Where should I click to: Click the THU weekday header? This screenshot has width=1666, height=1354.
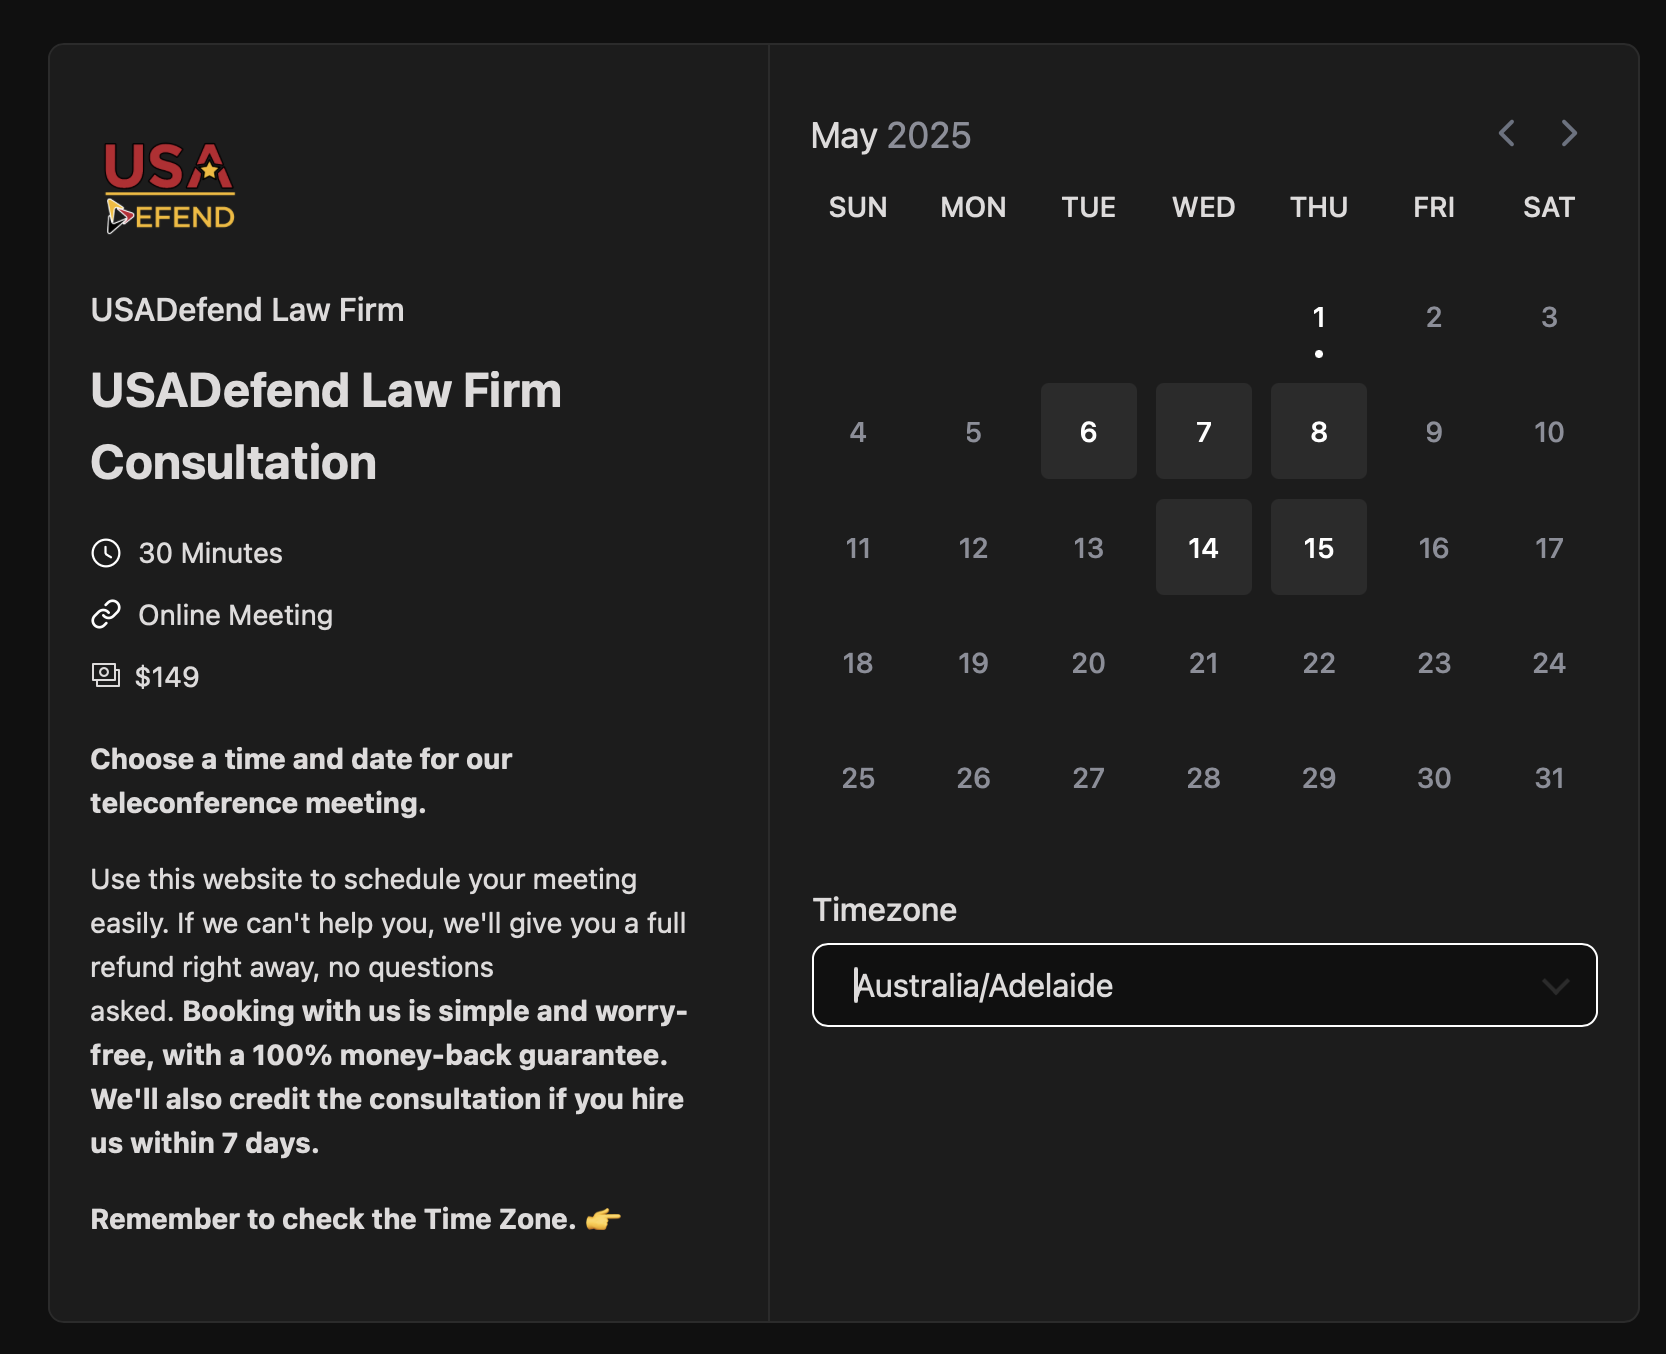click(x=1319, y=207)
